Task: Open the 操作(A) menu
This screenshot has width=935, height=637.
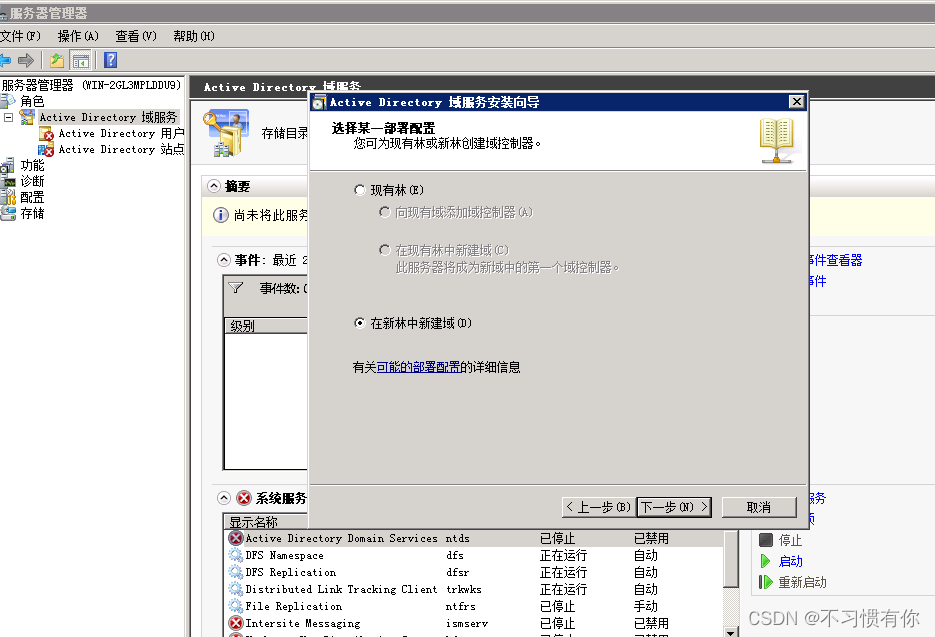Action: (x=78, y=36)
